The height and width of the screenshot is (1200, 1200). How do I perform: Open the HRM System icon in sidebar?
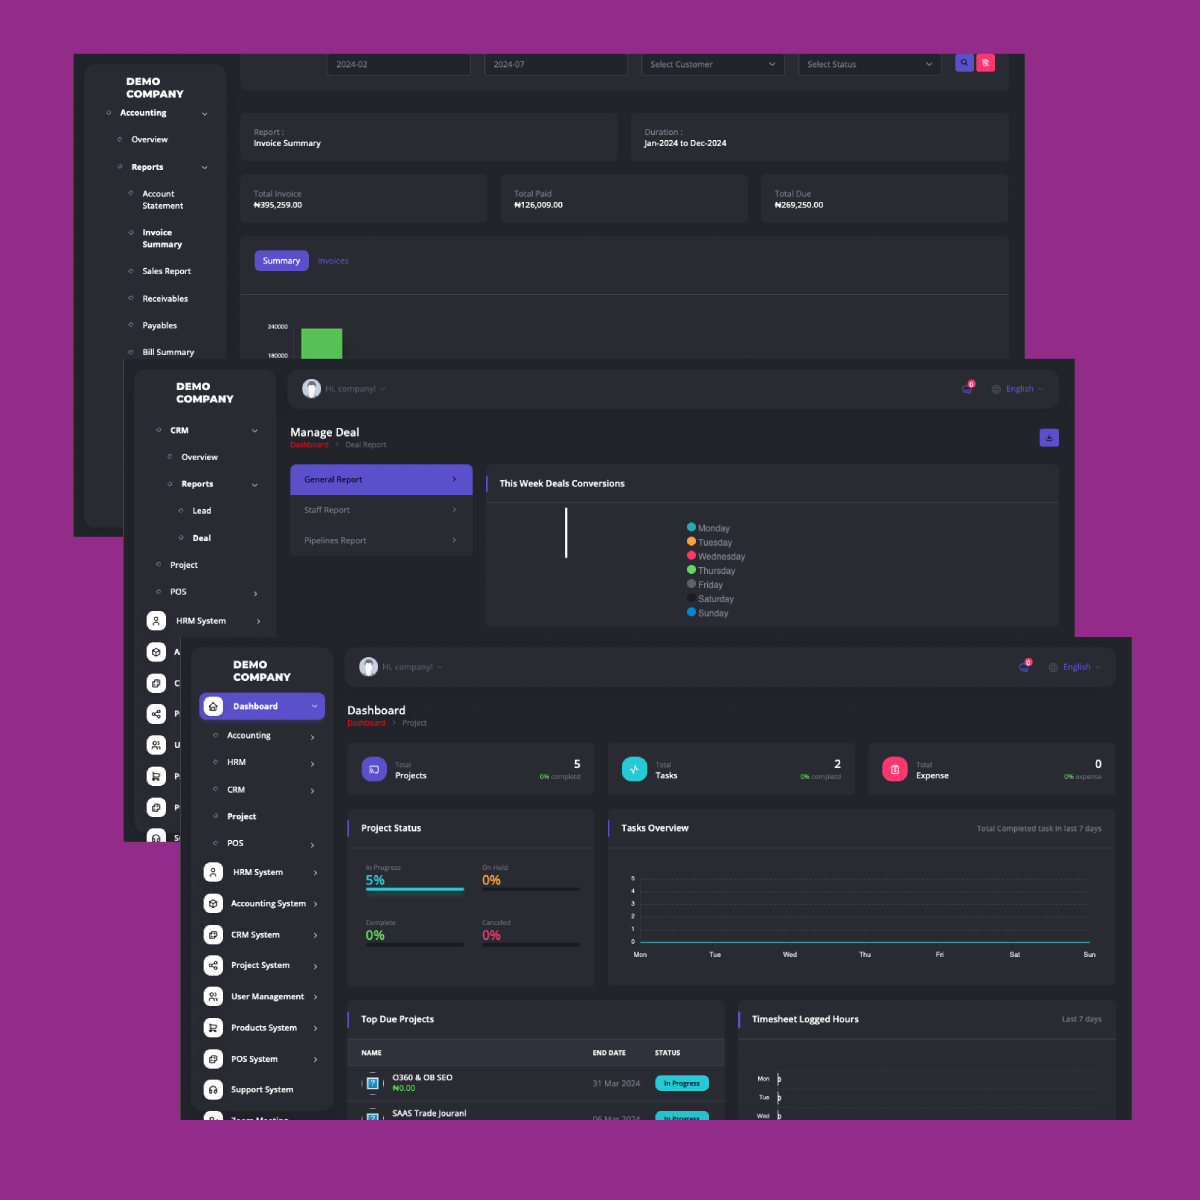coord(213,871)
